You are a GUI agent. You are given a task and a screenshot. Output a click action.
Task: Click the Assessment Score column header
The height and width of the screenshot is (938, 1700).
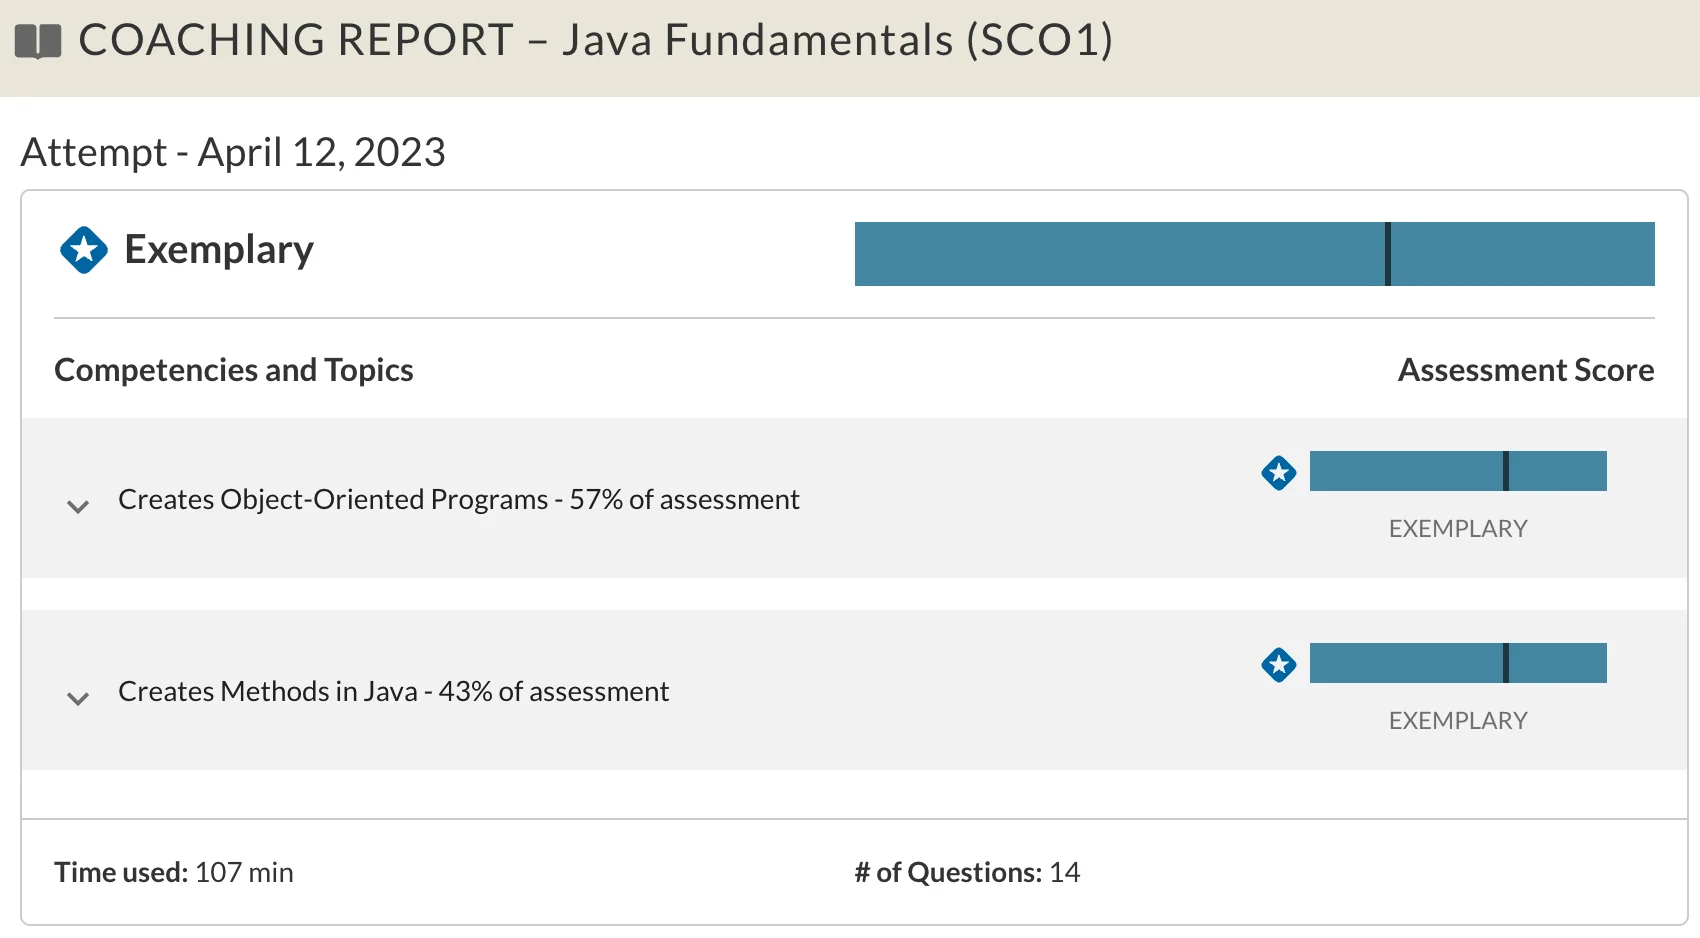(1525, 370)
